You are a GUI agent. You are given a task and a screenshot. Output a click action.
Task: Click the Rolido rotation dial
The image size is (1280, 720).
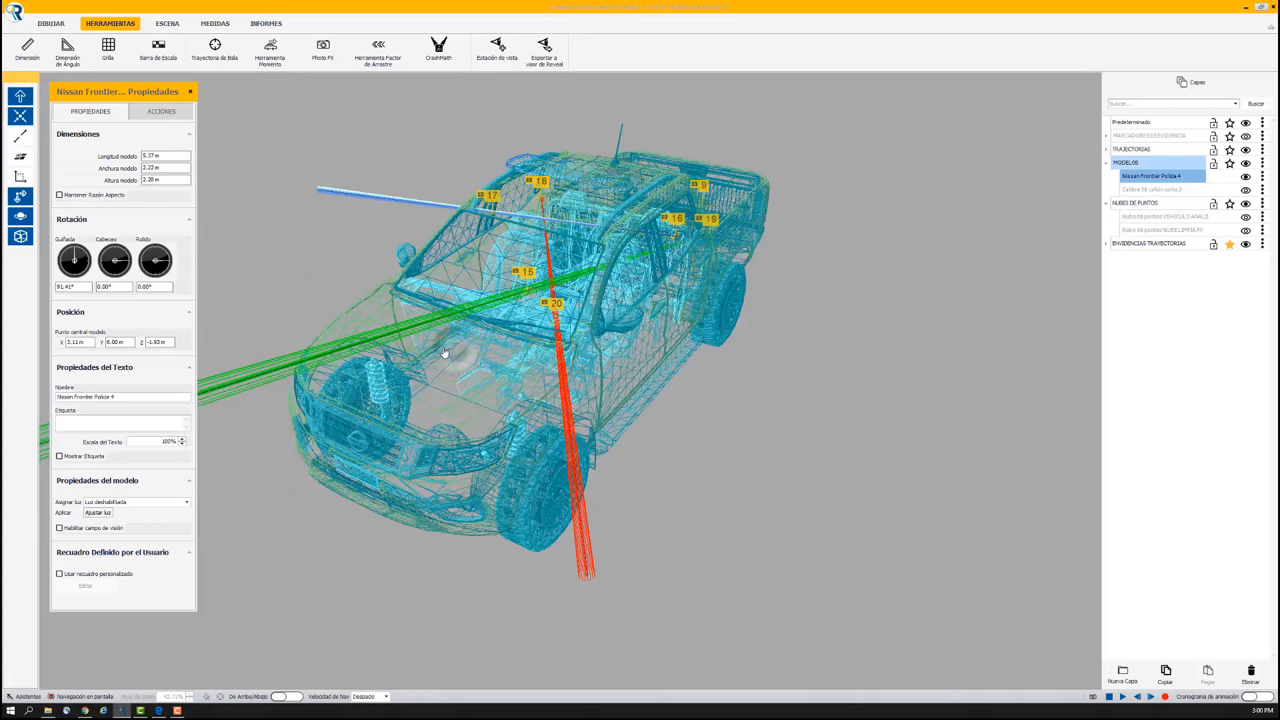click(x=155, y=261)
